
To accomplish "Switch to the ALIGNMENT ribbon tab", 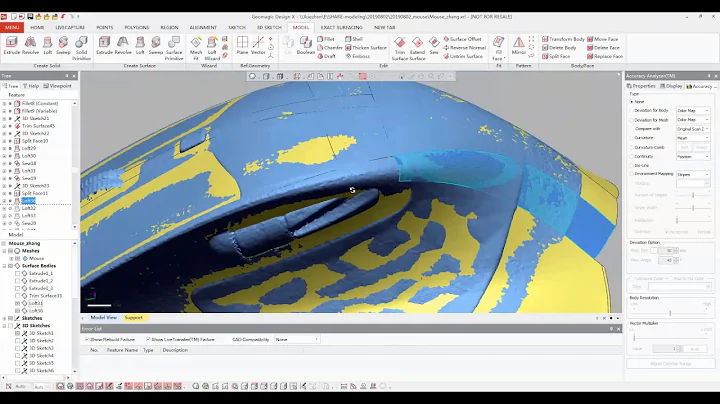I will (x=203, y=28).
